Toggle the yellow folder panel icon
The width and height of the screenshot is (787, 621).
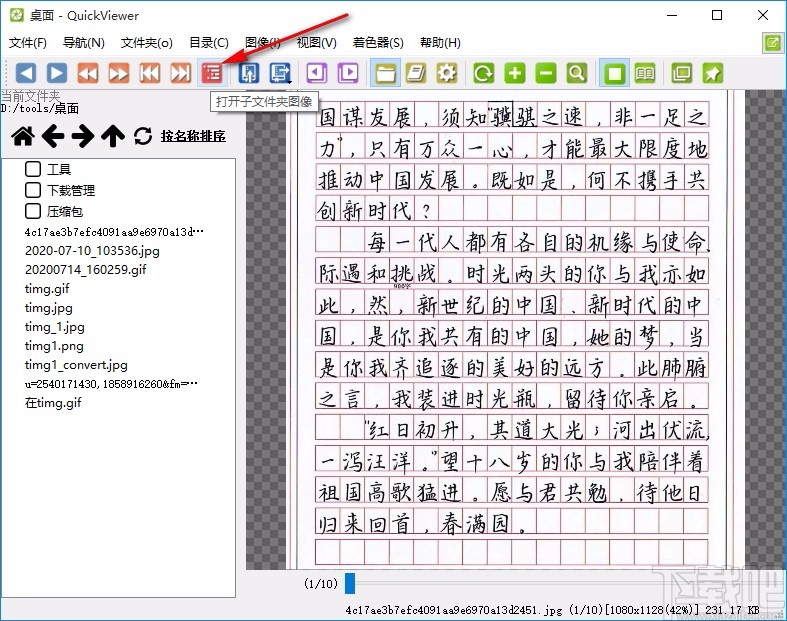point(385,73)
